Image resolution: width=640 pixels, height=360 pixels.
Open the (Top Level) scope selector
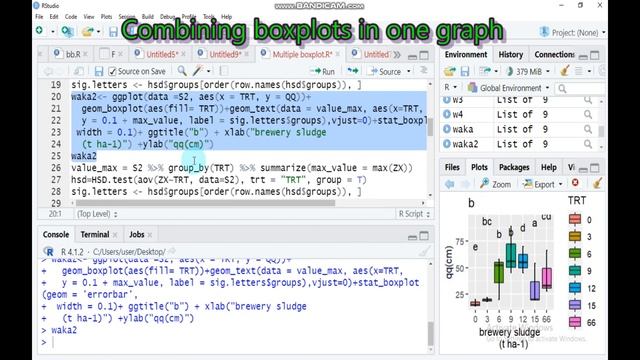(97, 214)
